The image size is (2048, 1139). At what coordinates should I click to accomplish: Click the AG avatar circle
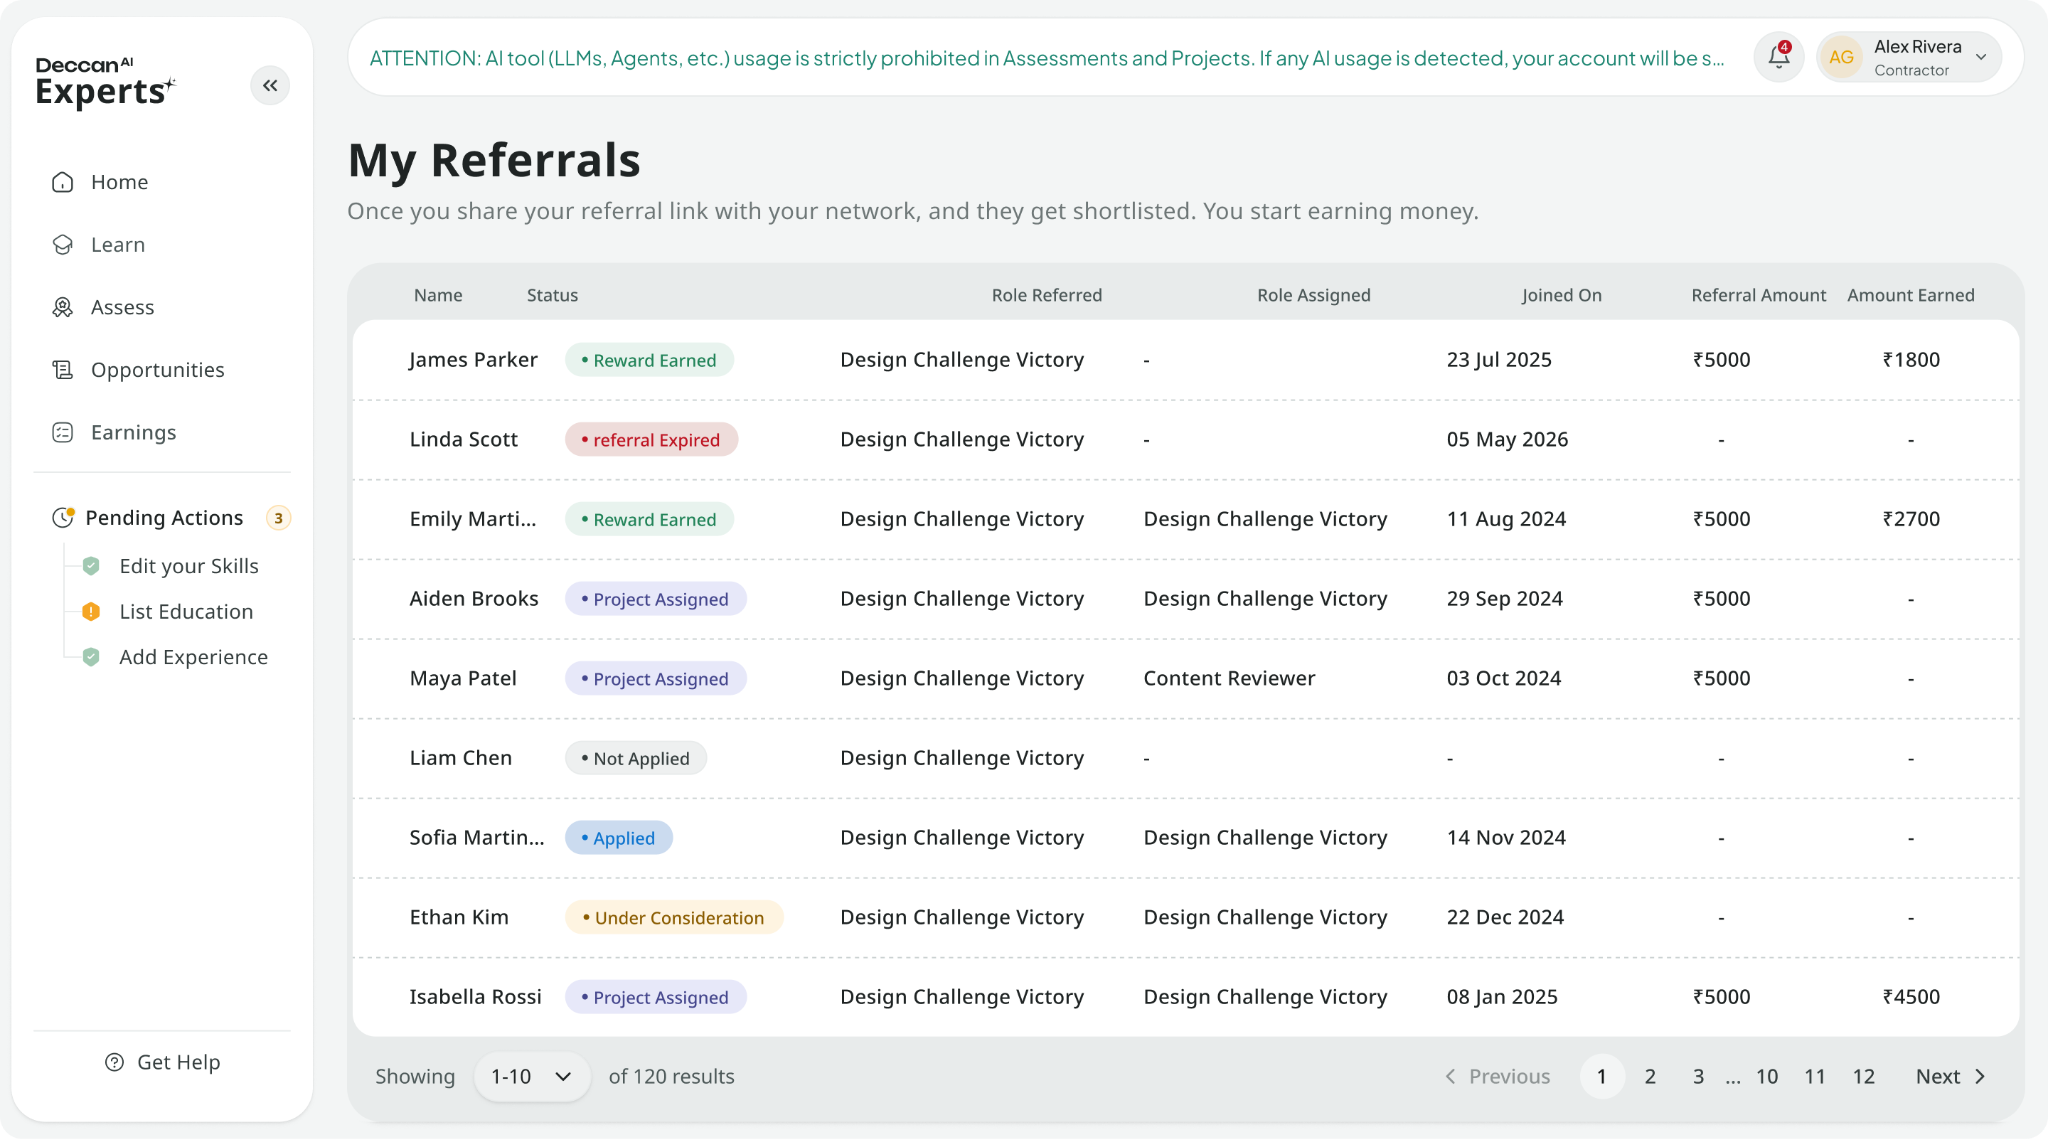click(x=1841, y=57)
